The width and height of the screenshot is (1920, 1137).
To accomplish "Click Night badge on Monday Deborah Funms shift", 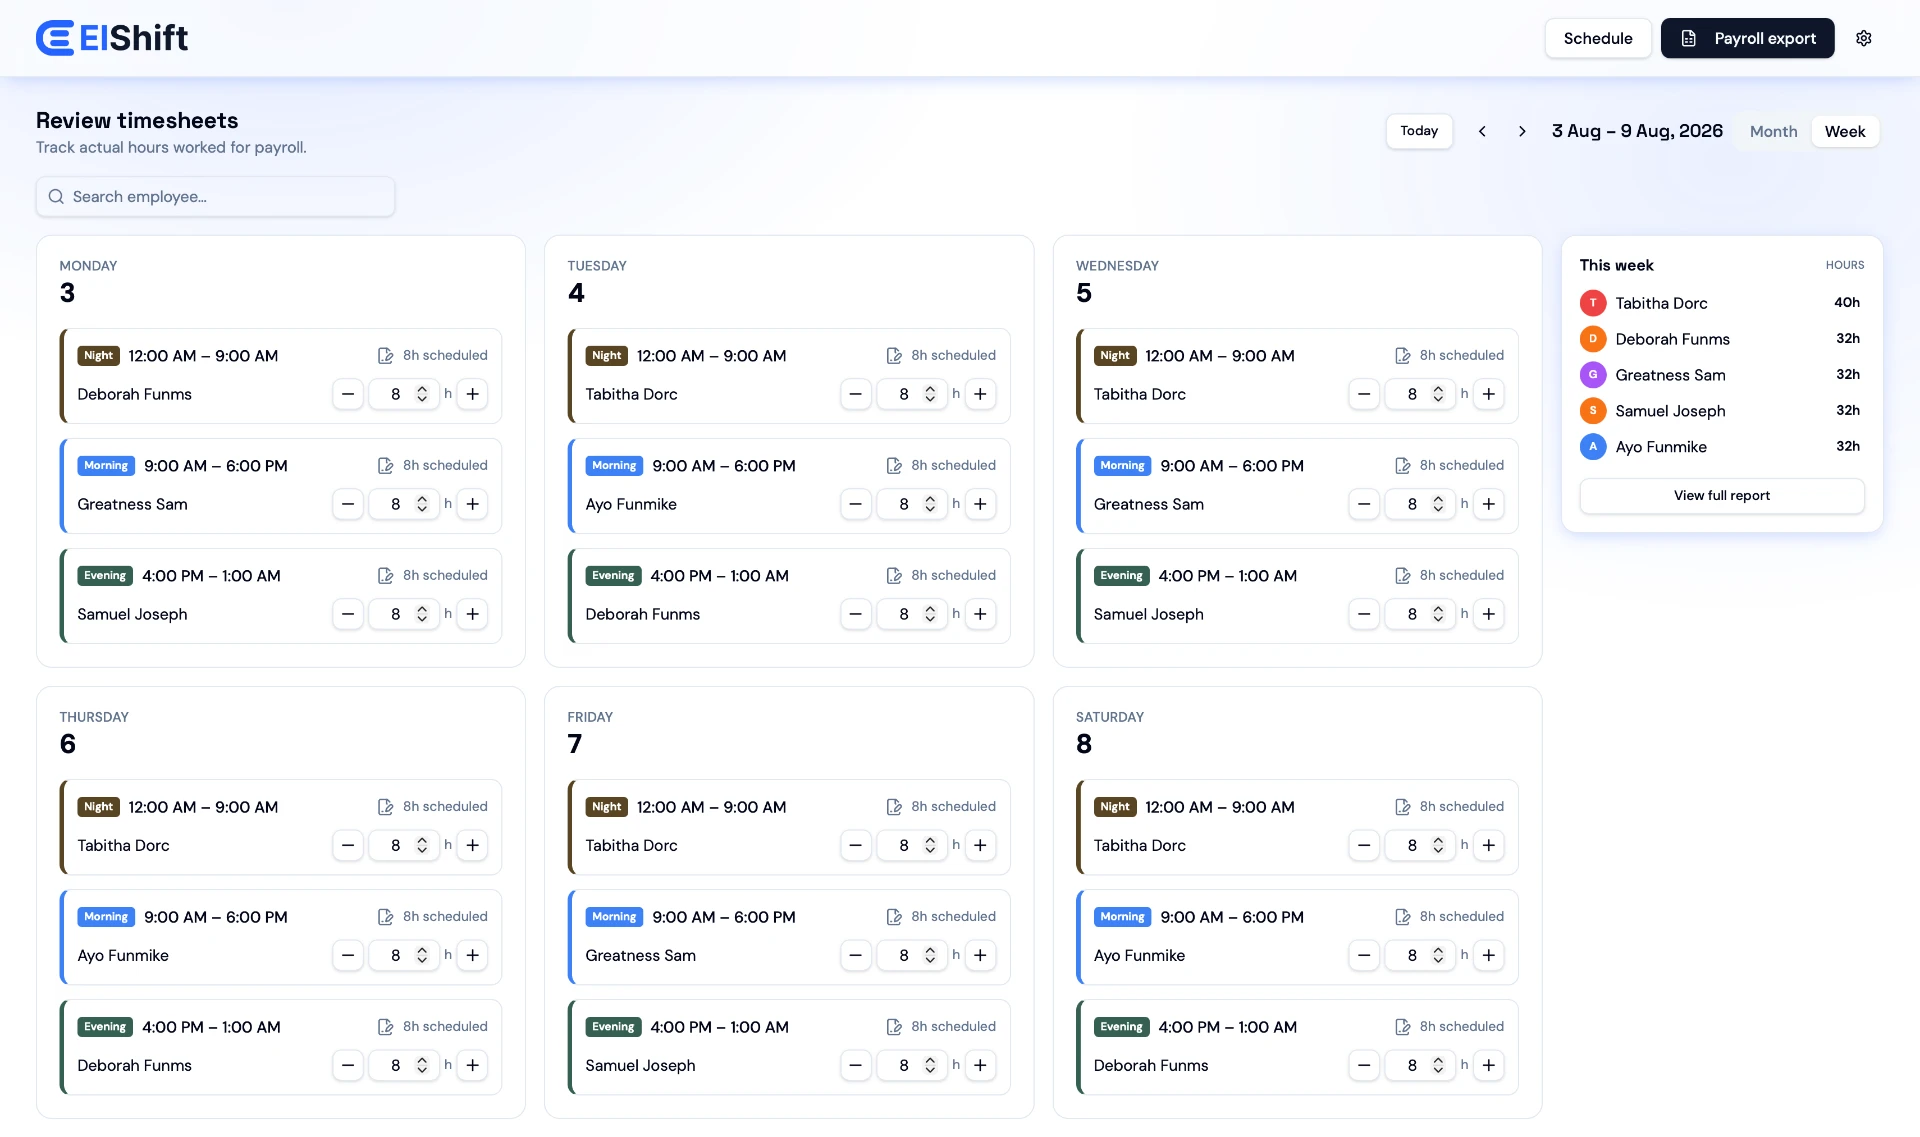I will click(98, 355).
